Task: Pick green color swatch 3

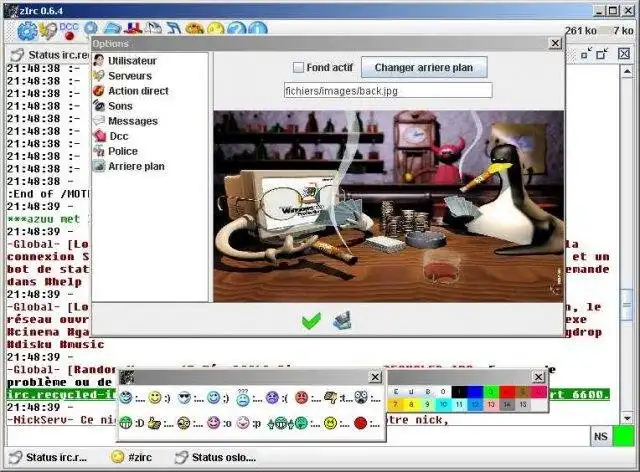Action: (x=491, y=392)
